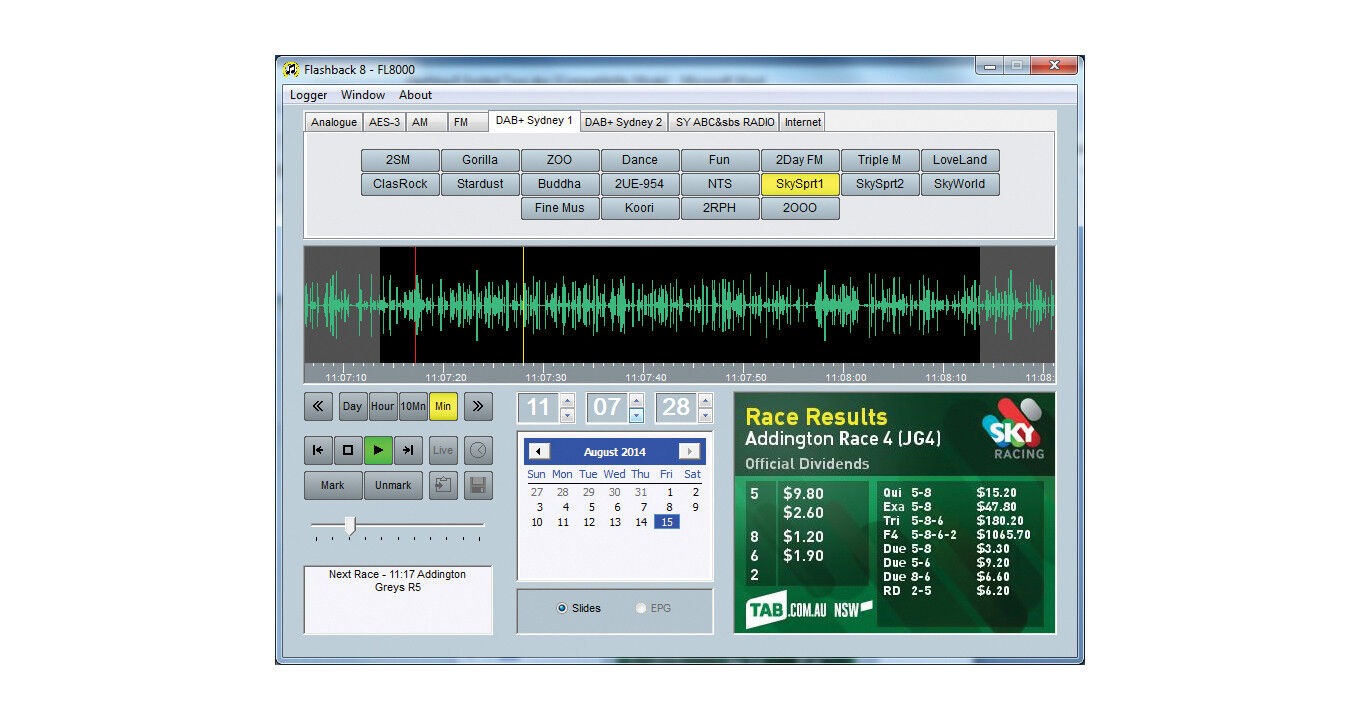Pick the Fine Mus station
1360x720 pixels.
pyautogui.click(x=560, y=208)
